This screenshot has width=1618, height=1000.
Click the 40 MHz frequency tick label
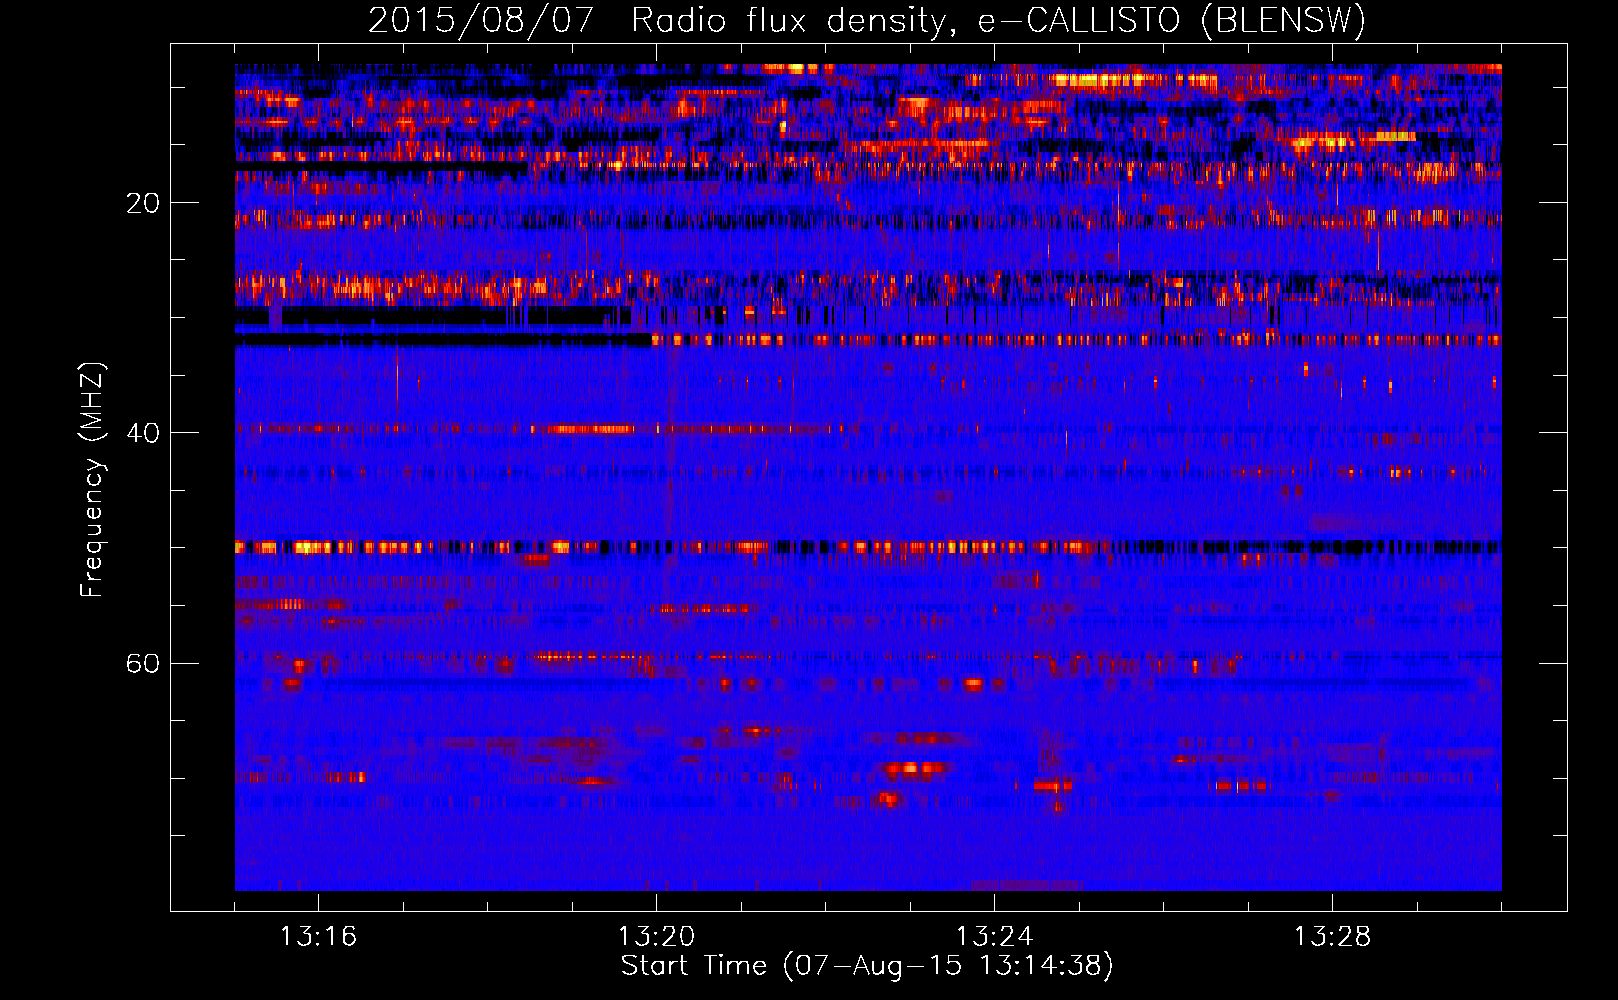(143, 434)
